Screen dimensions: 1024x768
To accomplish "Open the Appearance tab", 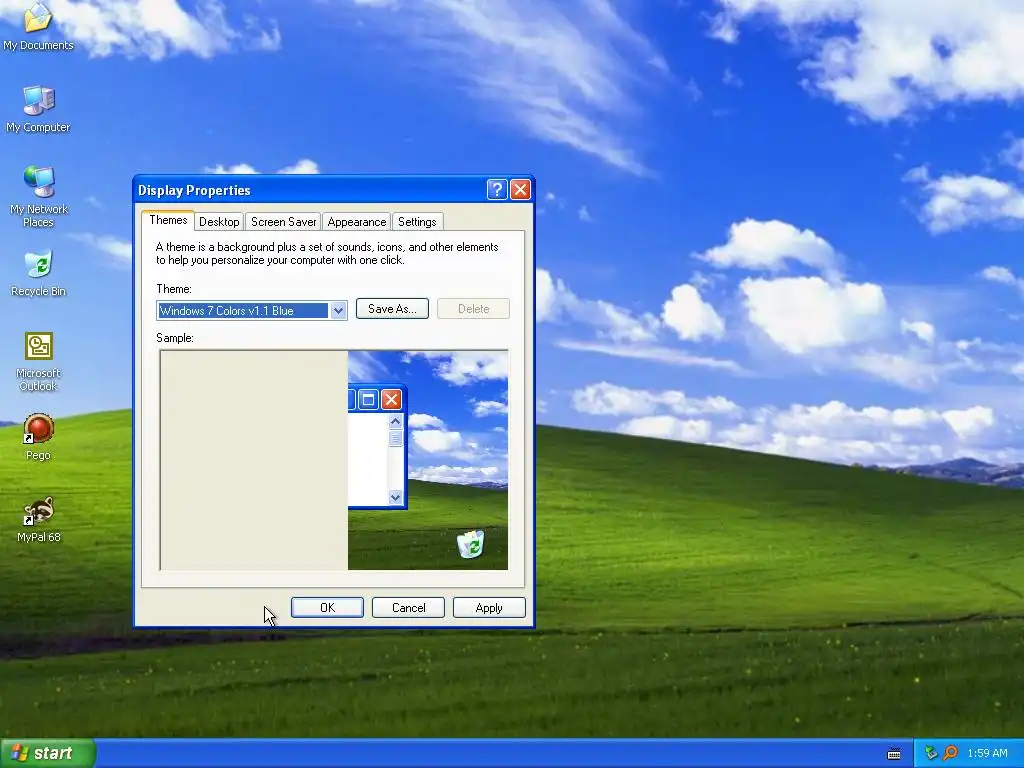I will point(357,222).
